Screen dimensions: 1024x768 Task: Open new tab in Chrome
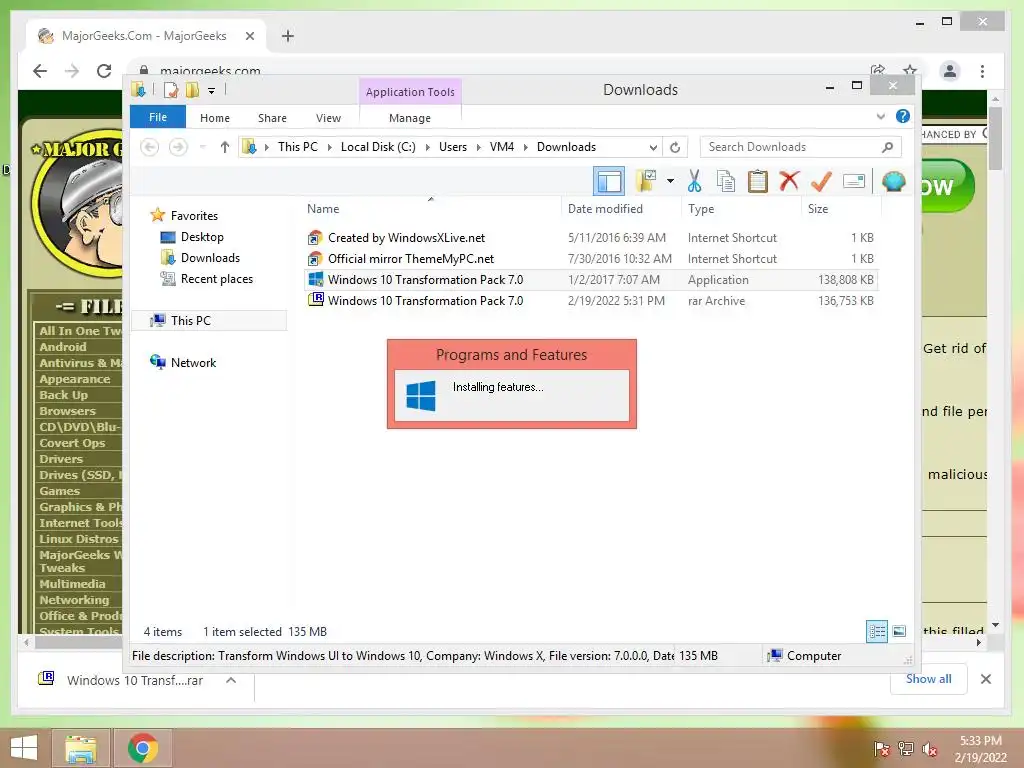(x=287, y=36)
